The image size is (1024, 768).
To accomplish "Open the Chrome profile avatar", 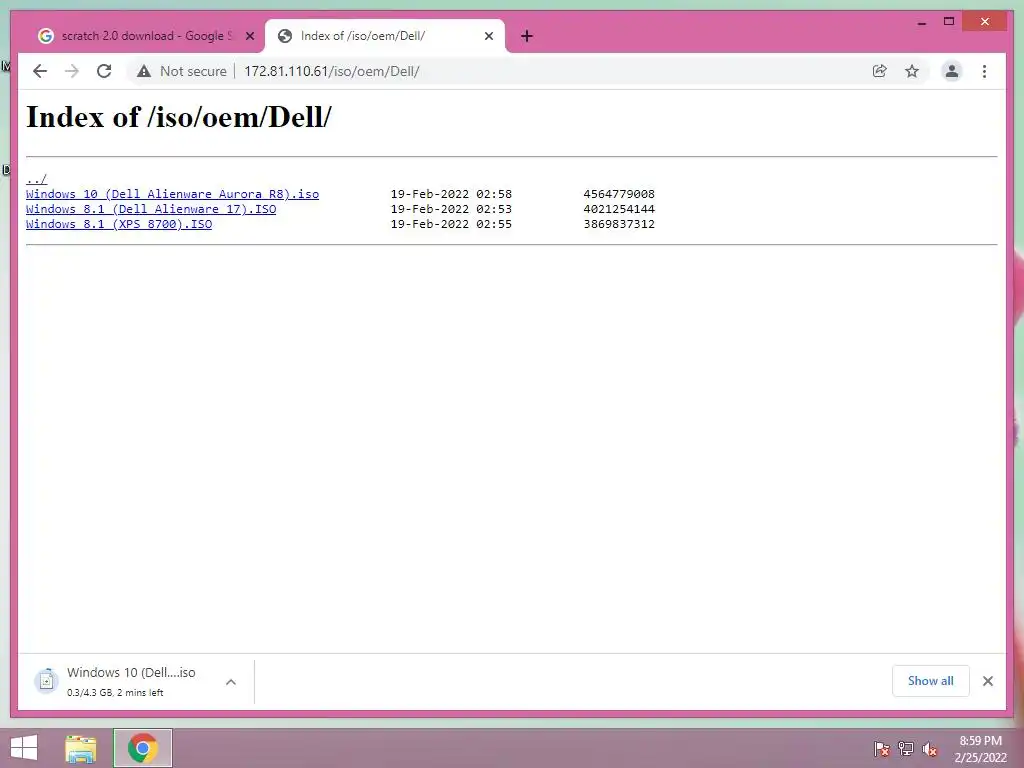I will click(952, 71).
